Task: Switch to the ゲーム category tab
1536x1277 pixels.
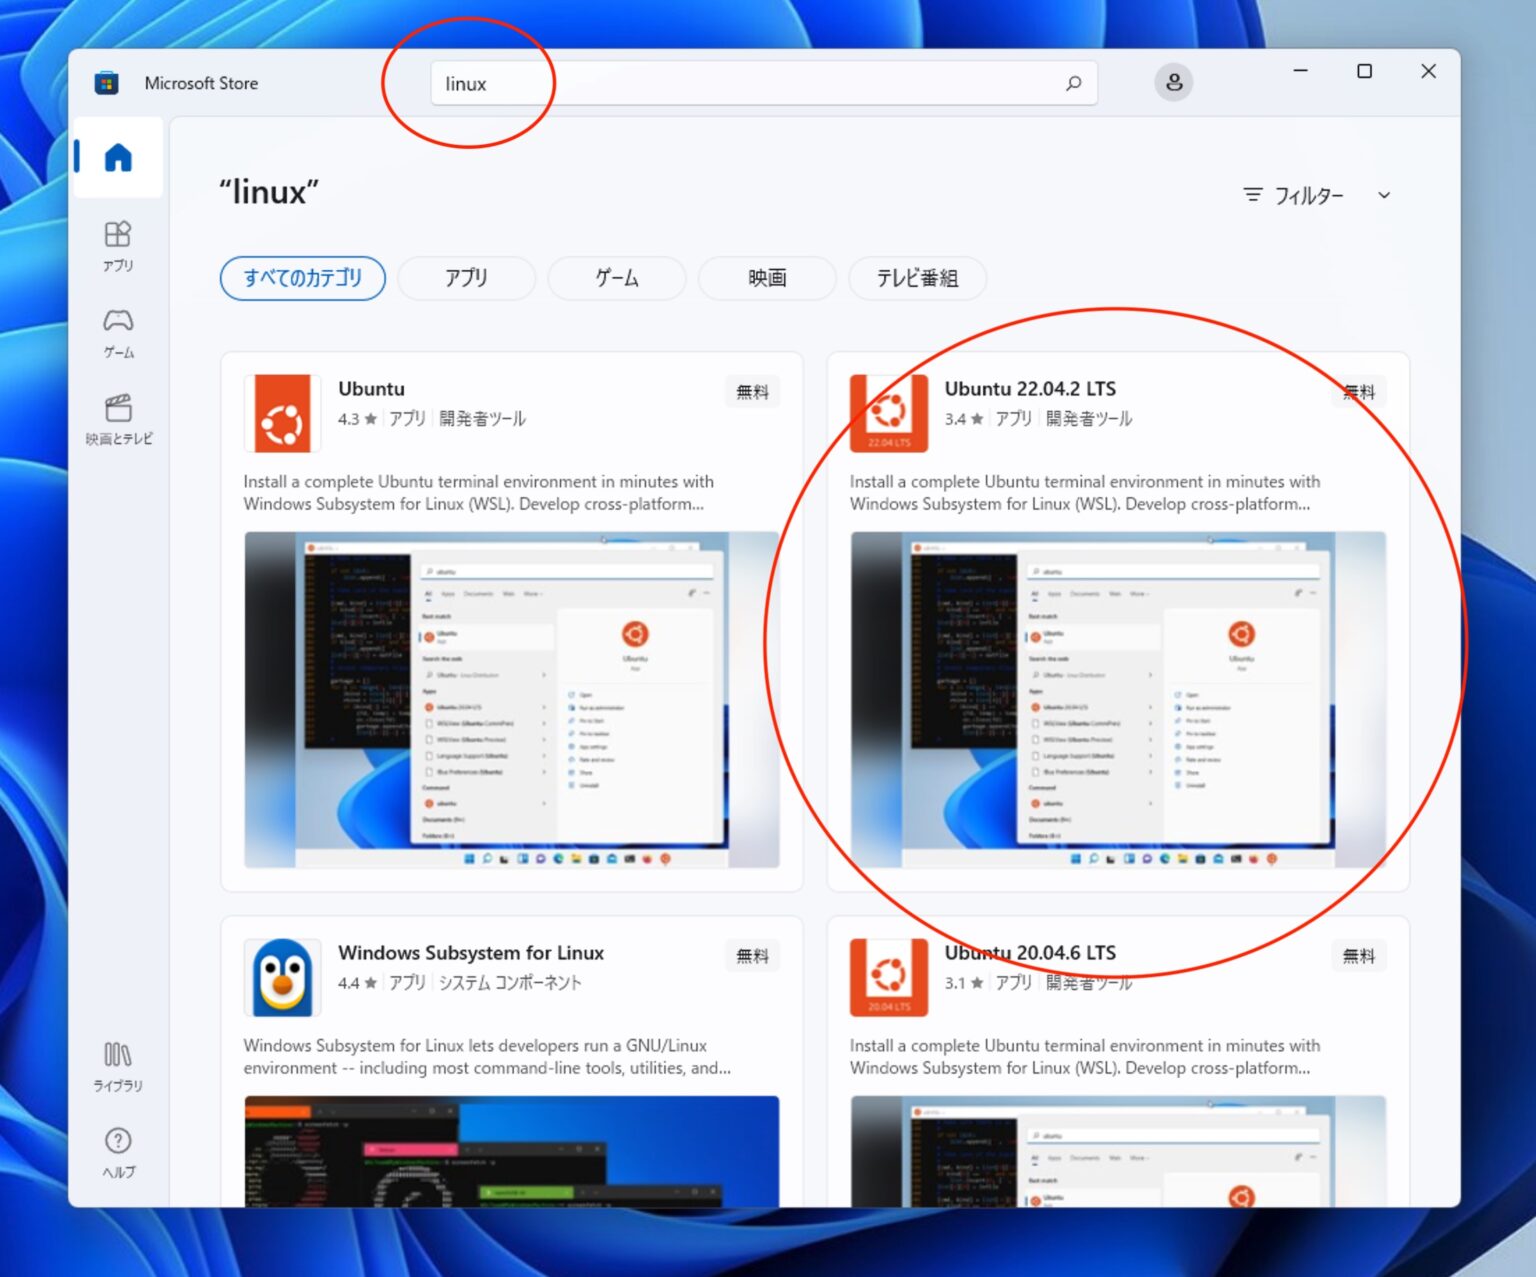Action: (616, 278)
